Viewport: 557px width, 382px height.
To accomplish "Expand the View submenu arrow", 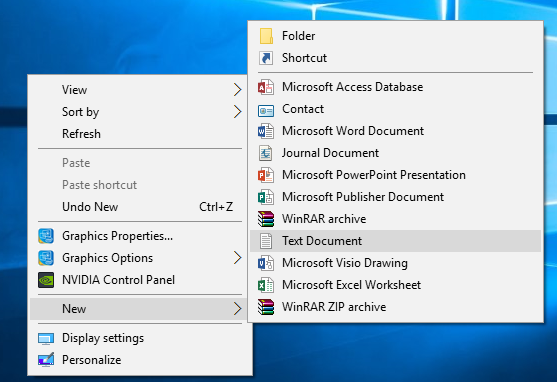I will coord(238,90).
